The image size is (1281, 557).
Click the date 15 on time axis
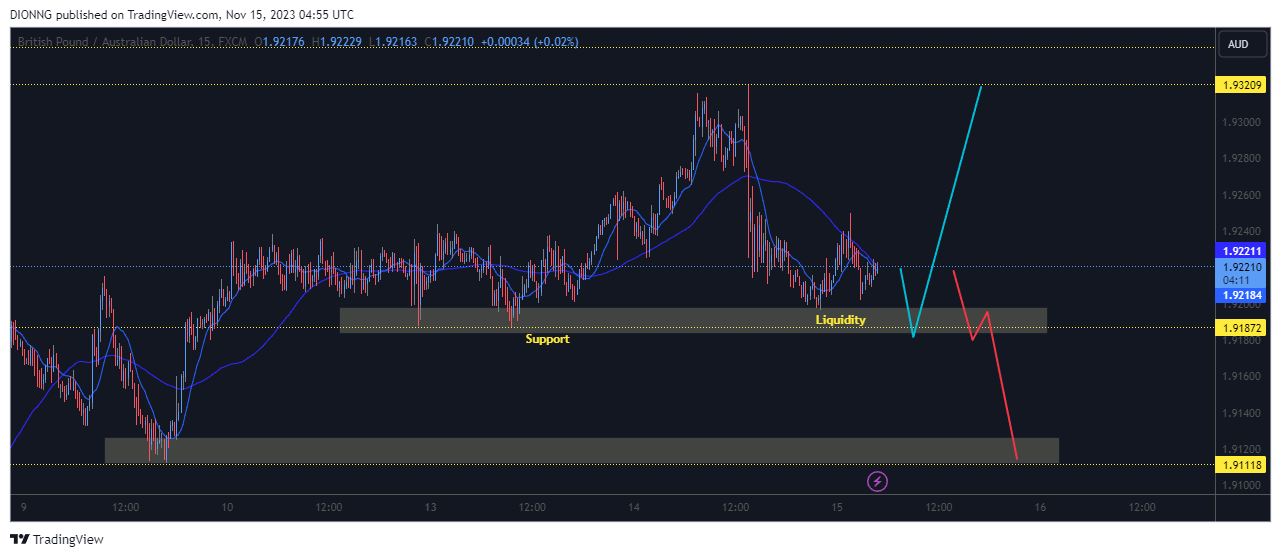click(x=837, y=508)
